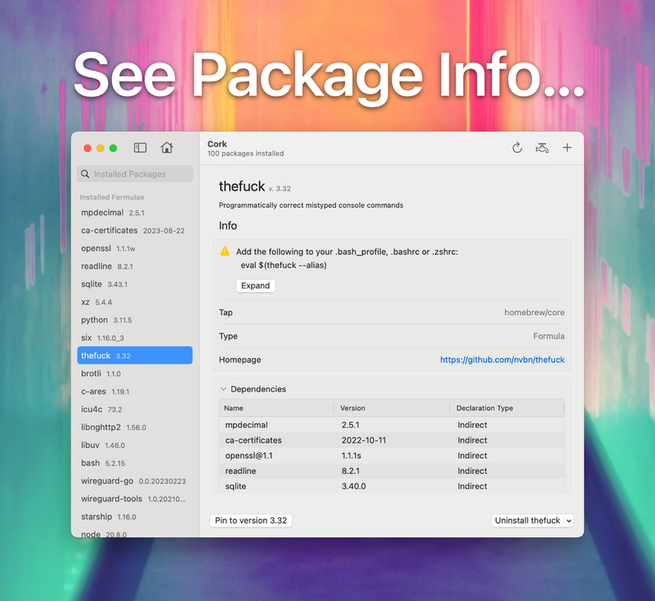The width and height of the screenshot is (655, 601).
Task: Select bash 5.2.15 package
Action: 135,463
